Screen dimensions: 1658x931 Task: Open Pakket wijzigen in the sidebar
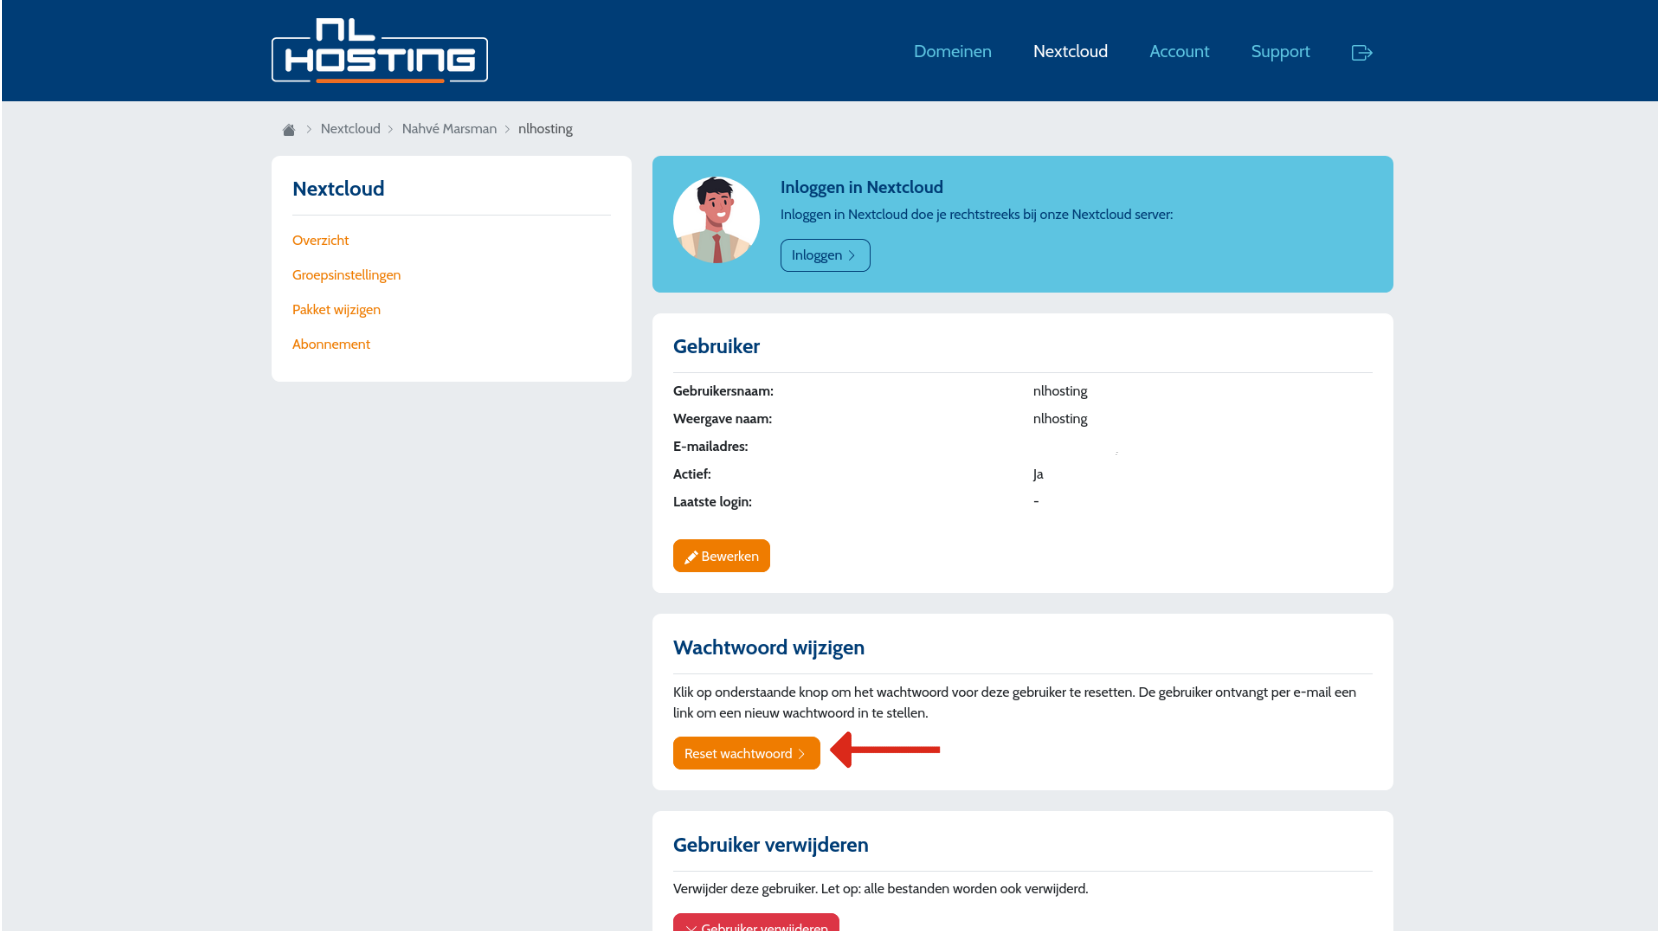click(x=336, y=310)
